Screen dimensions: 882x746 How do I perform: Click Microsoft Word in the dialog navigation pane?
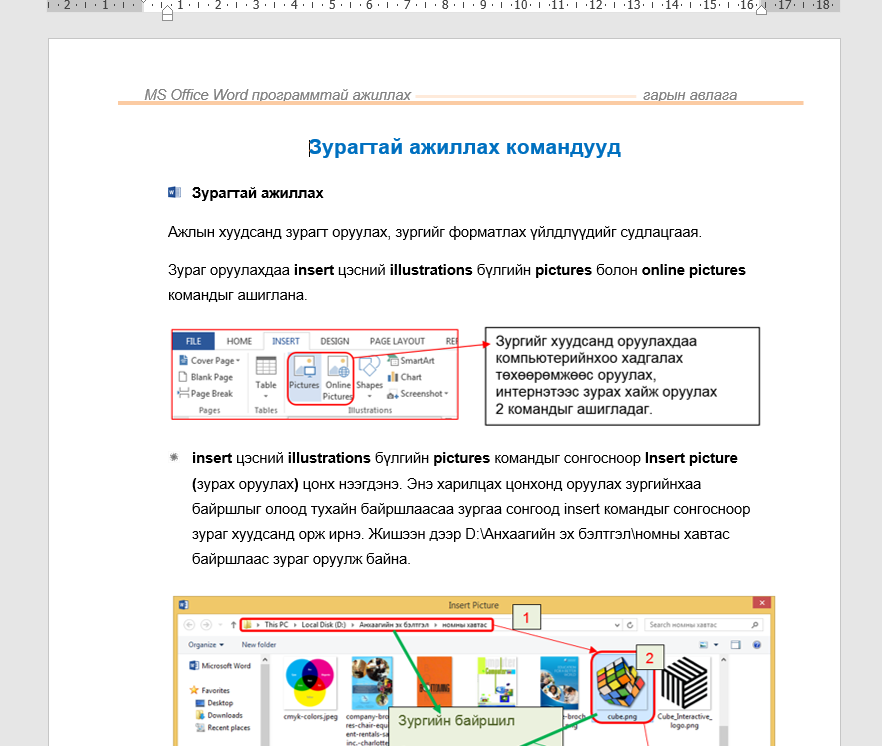coord(220,666)
